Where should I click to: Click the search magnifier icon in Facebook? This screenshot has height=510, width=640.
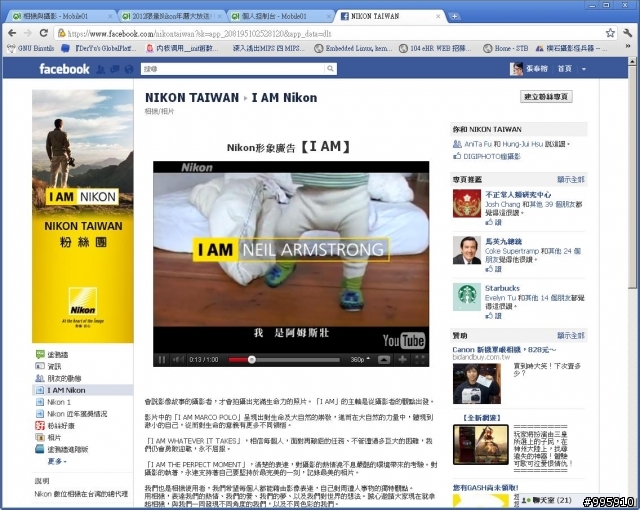[330, 69]
